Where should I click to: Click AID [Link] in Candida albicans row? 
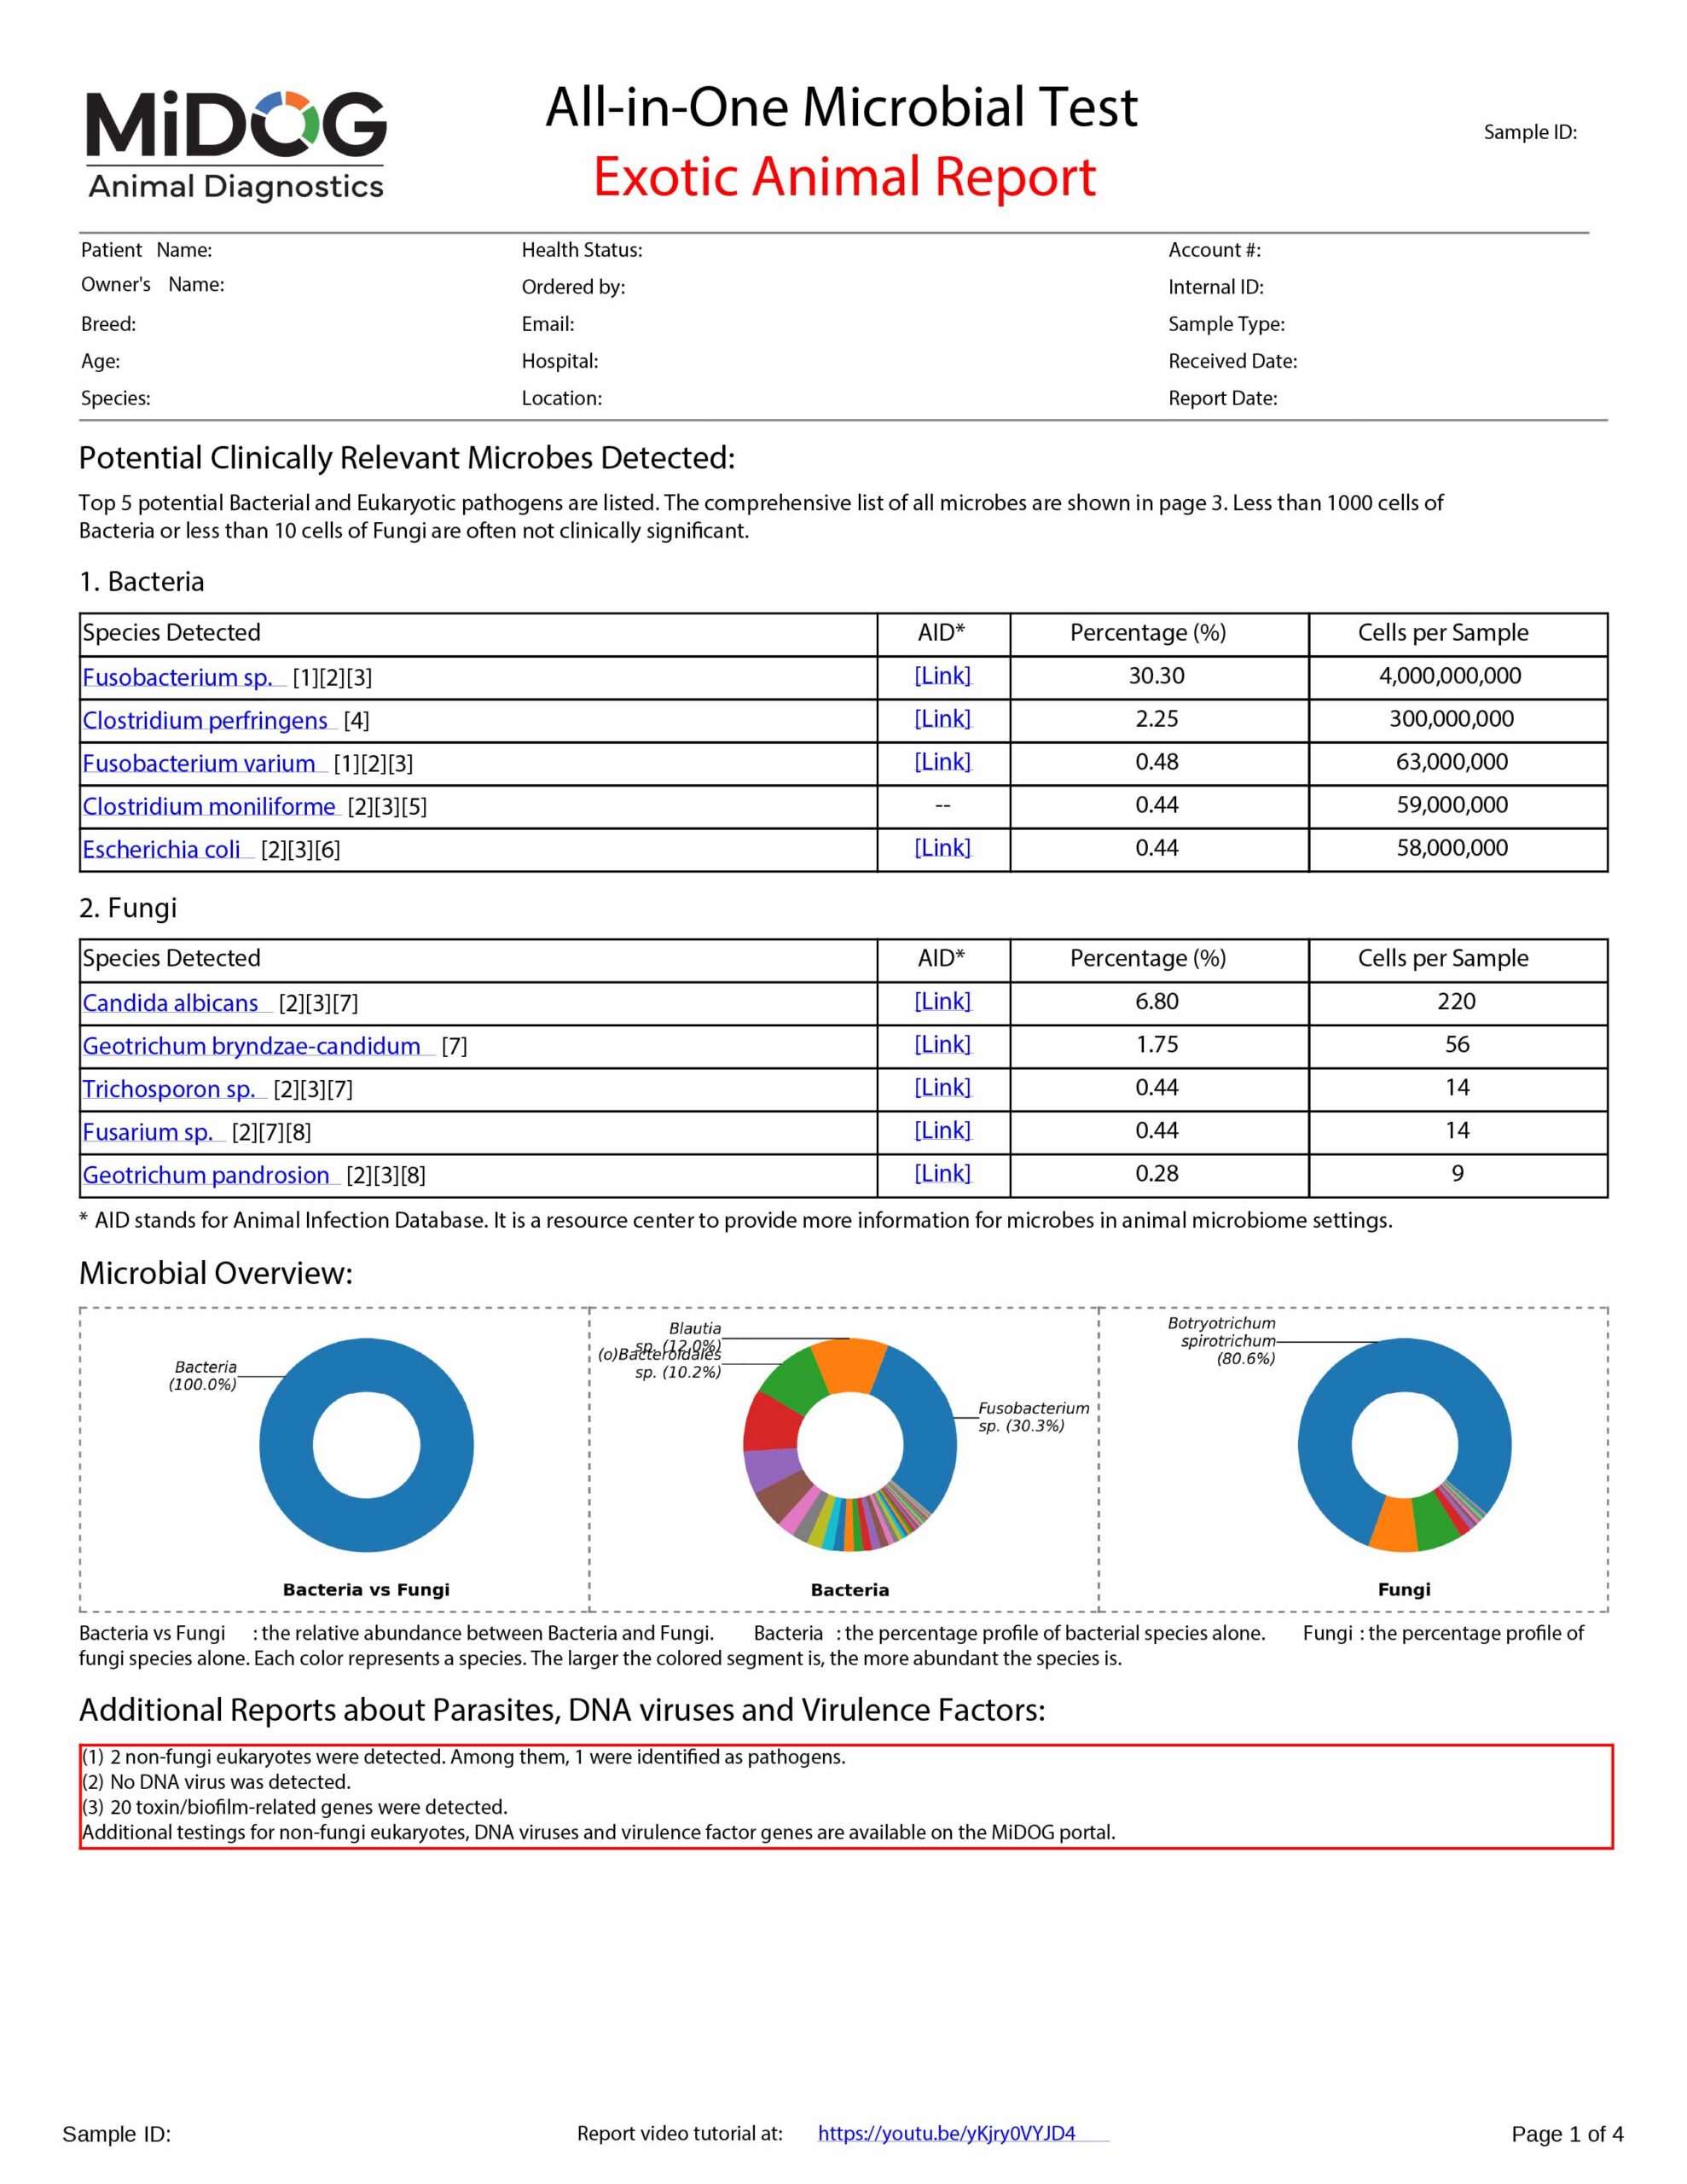pos(942,1002)
